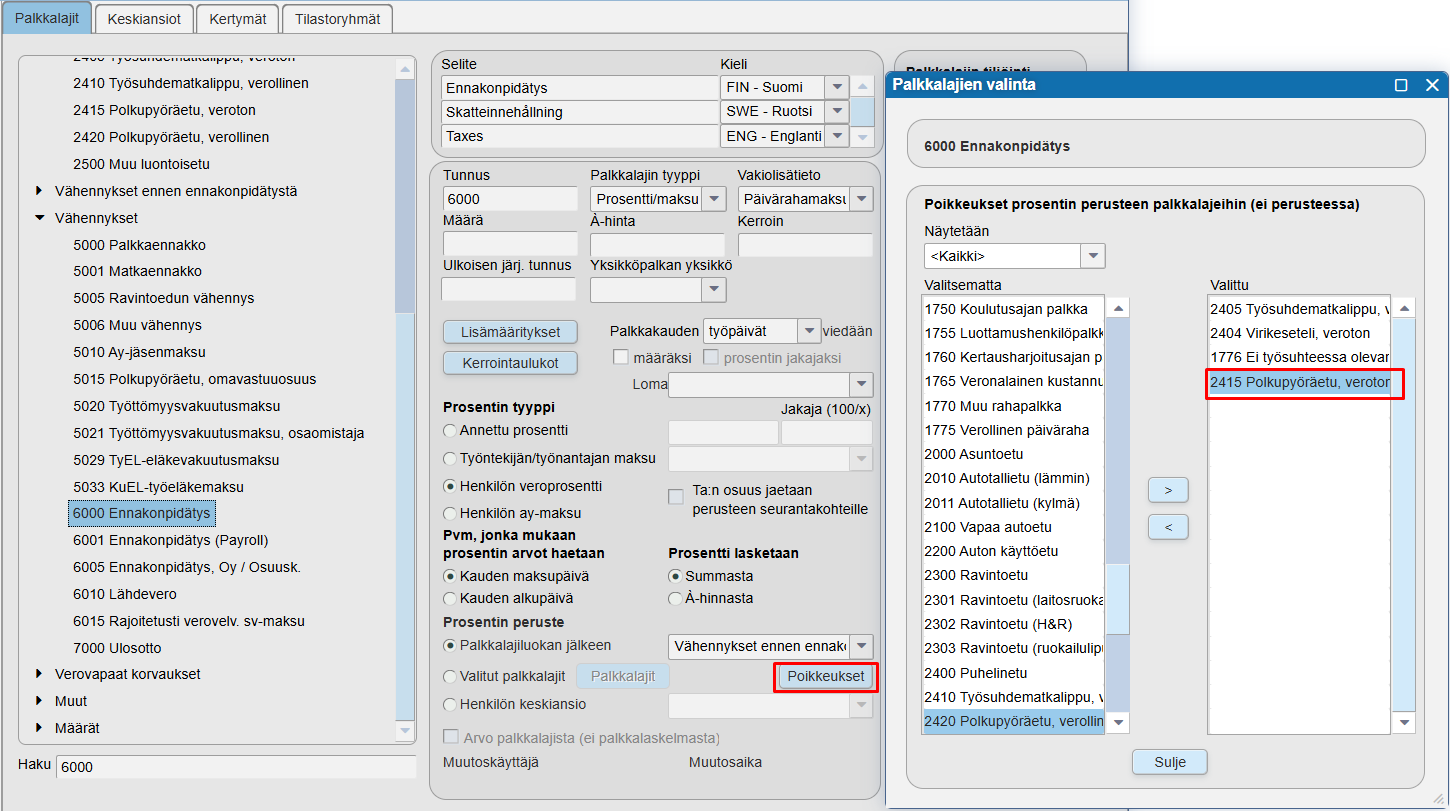Tick the määräksi checkbox
The image size is (1450, 811).
point(621,357)
